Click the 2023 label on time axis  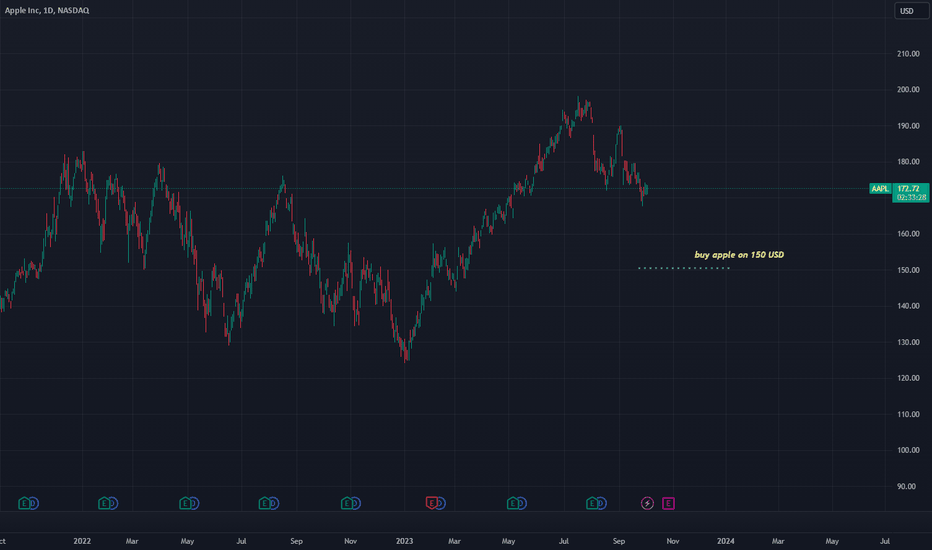[x=404, y=541]
